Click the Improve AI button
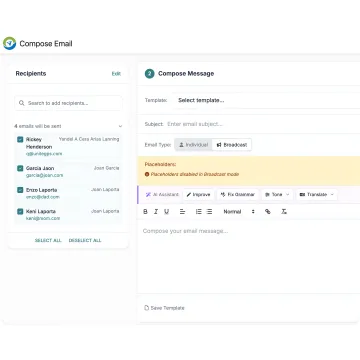The height and width of the screenshot is (360, 360). (x=198, y=195)
